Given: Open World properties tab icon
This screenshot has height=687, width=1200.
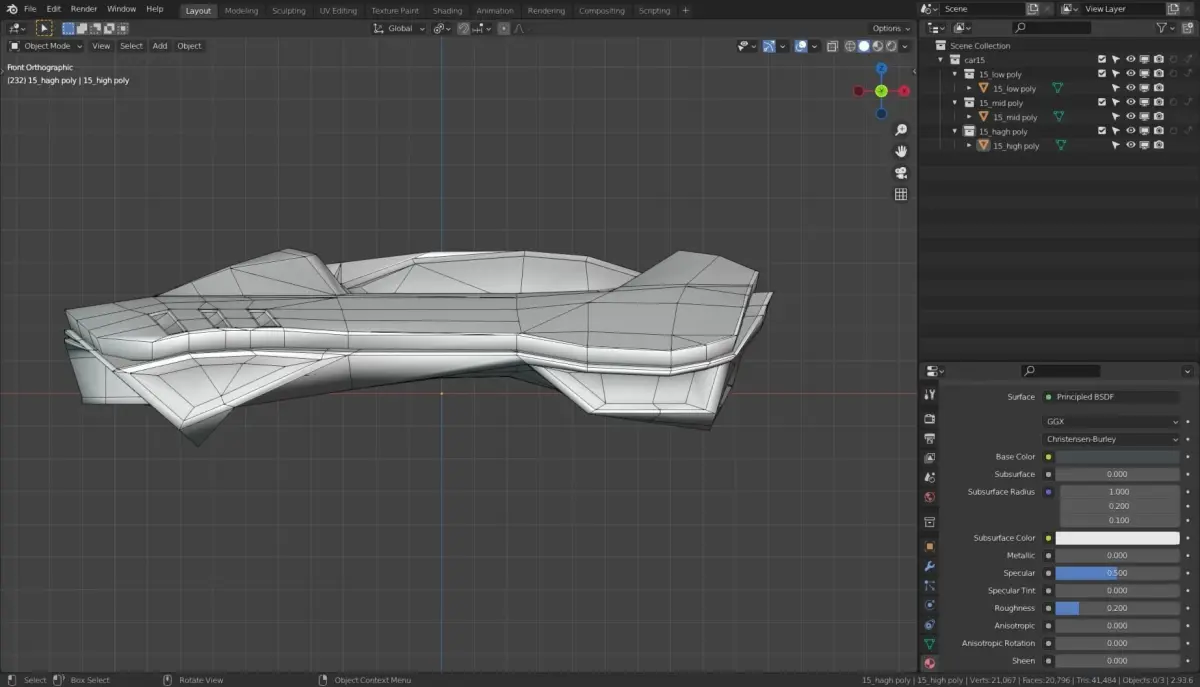Looking at the screenshot, I should click(x=930, y=497).
